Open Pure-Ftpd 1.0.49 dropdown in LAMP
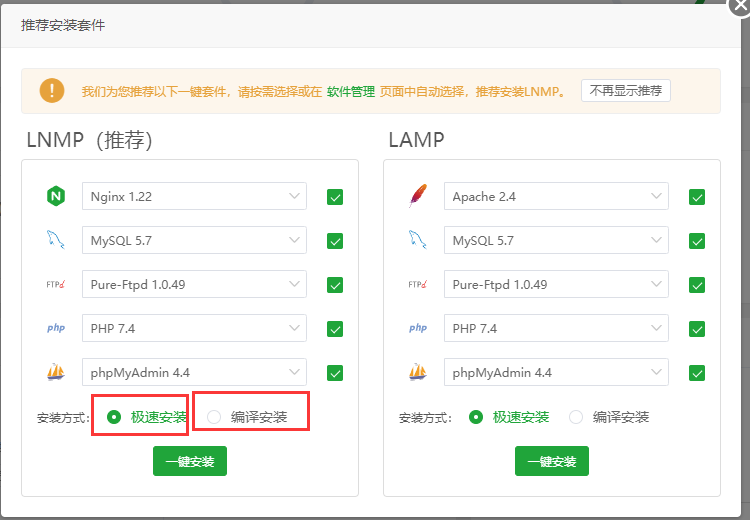Viewport: 750px width, 520px height. (x=556, y=284)
